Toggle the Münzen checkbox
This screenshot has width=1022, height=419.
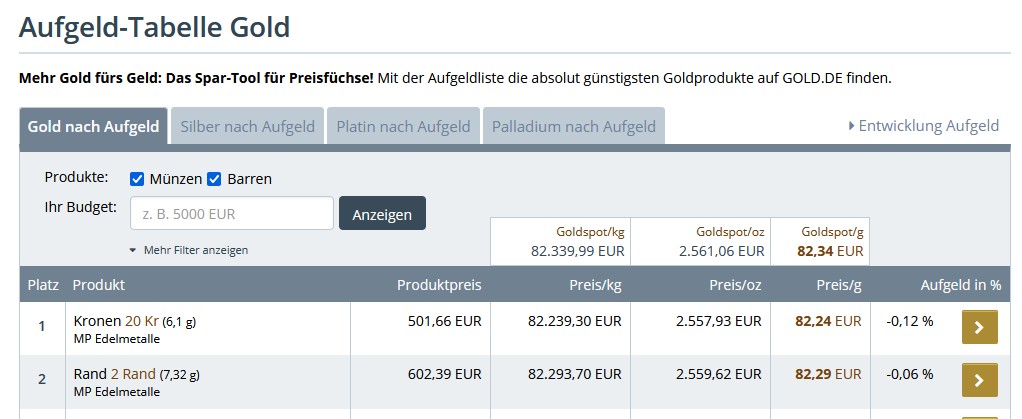coord(138,179)
